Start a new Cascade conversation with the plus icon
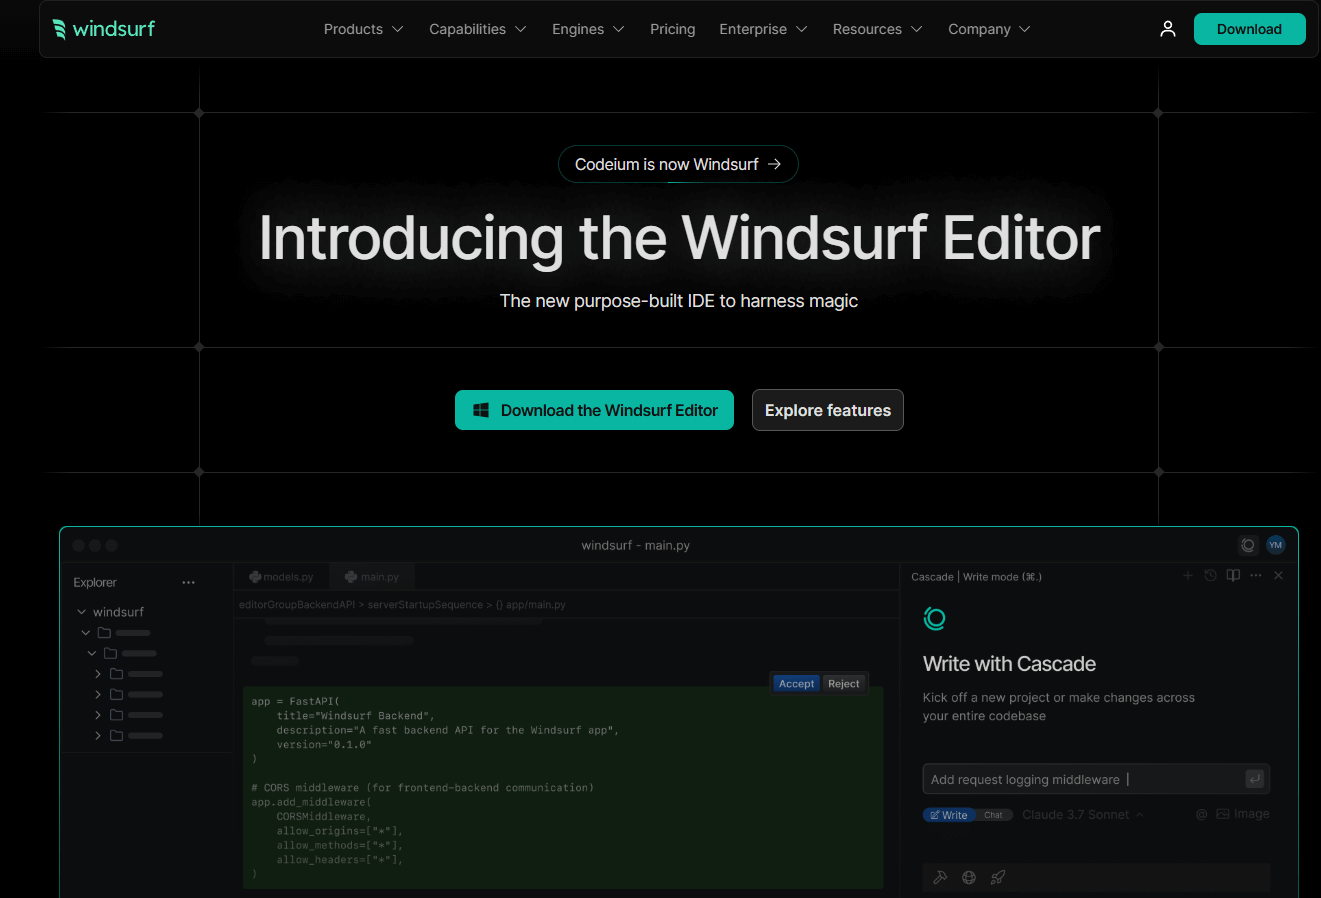The image size is (1321, 898). click(x=1188, y=575)
